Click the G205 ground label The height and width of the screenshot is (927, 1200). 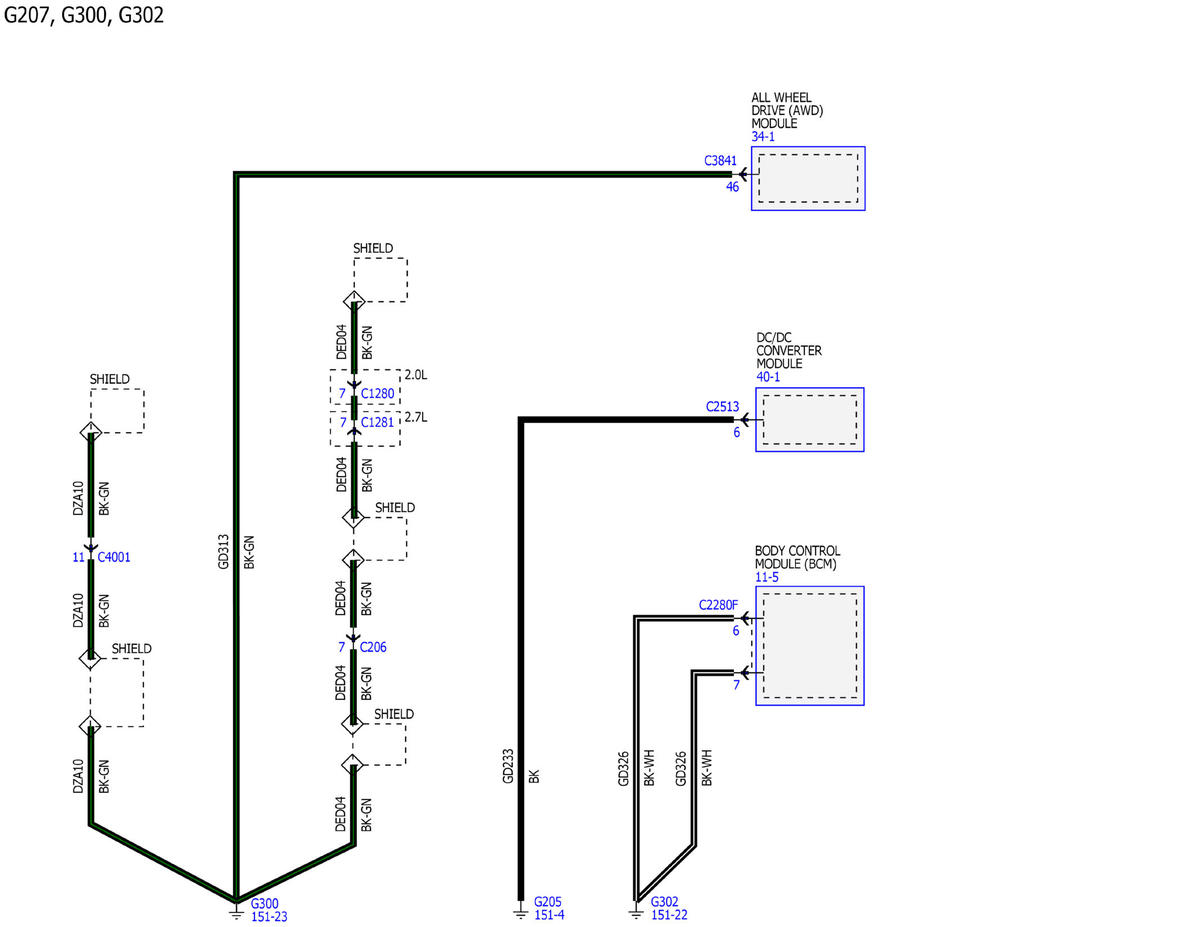pyautogui.click(x=548, y=901)
